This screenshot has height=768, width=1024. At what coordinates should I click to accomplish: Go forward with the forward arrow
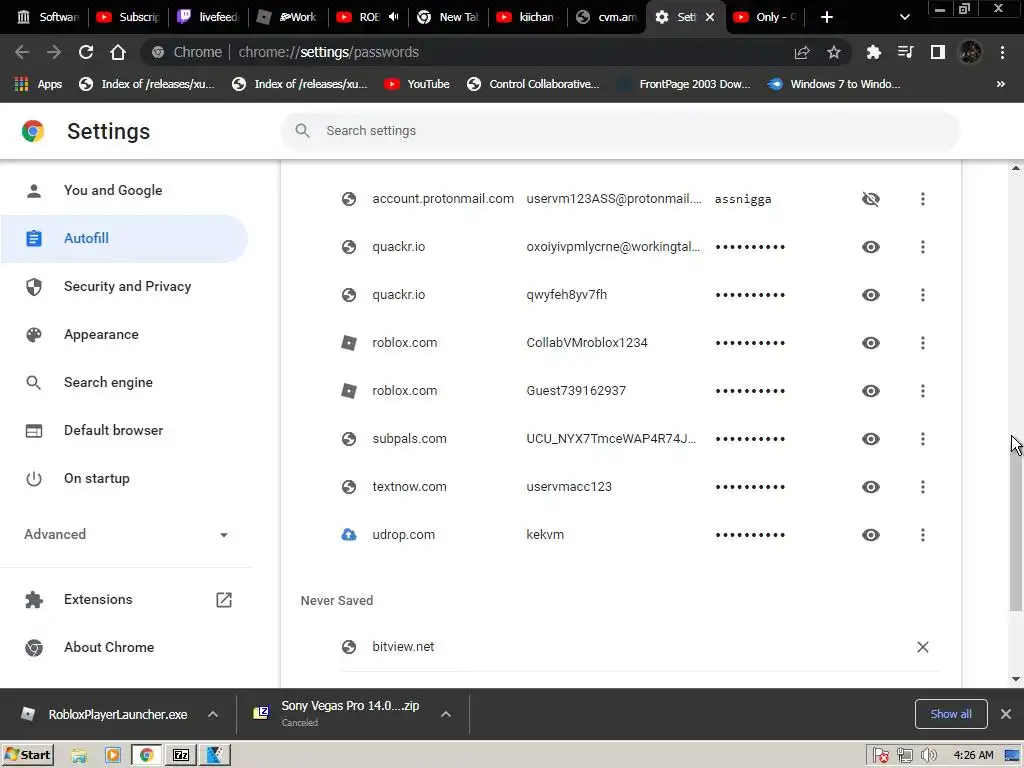click(x=54, y=52)
